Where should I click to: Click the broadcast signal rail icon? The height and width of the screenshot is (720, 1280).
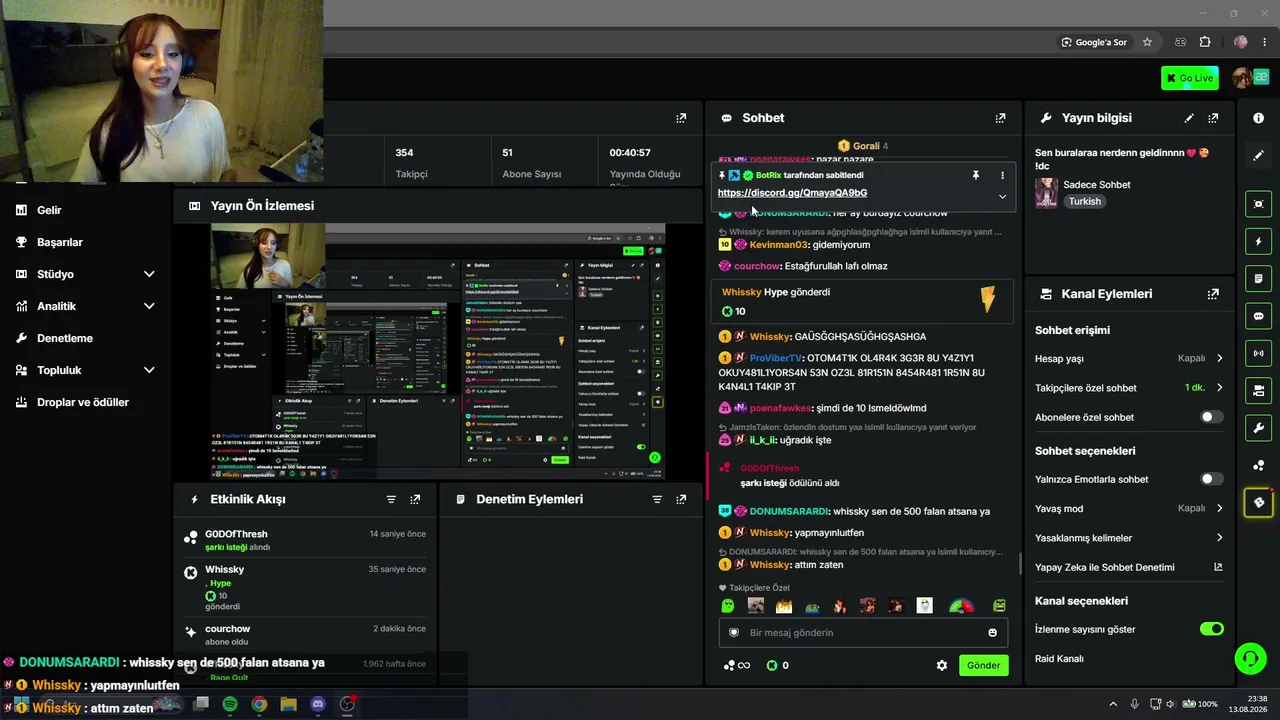click(x=1258, y=353)
